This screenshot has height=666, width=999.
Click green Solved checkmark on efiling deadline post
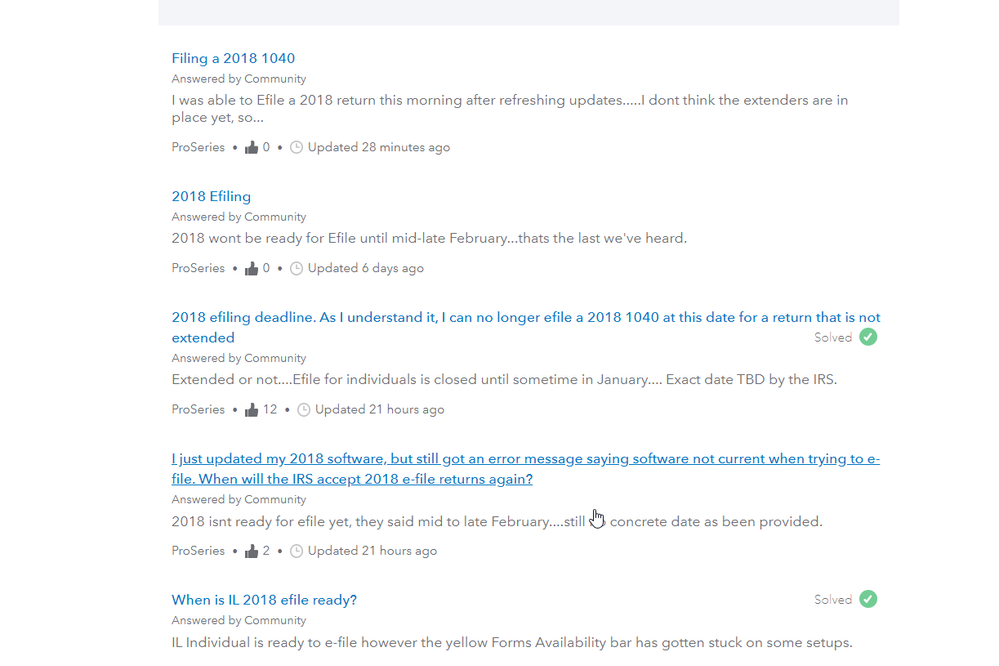point(868,337)
